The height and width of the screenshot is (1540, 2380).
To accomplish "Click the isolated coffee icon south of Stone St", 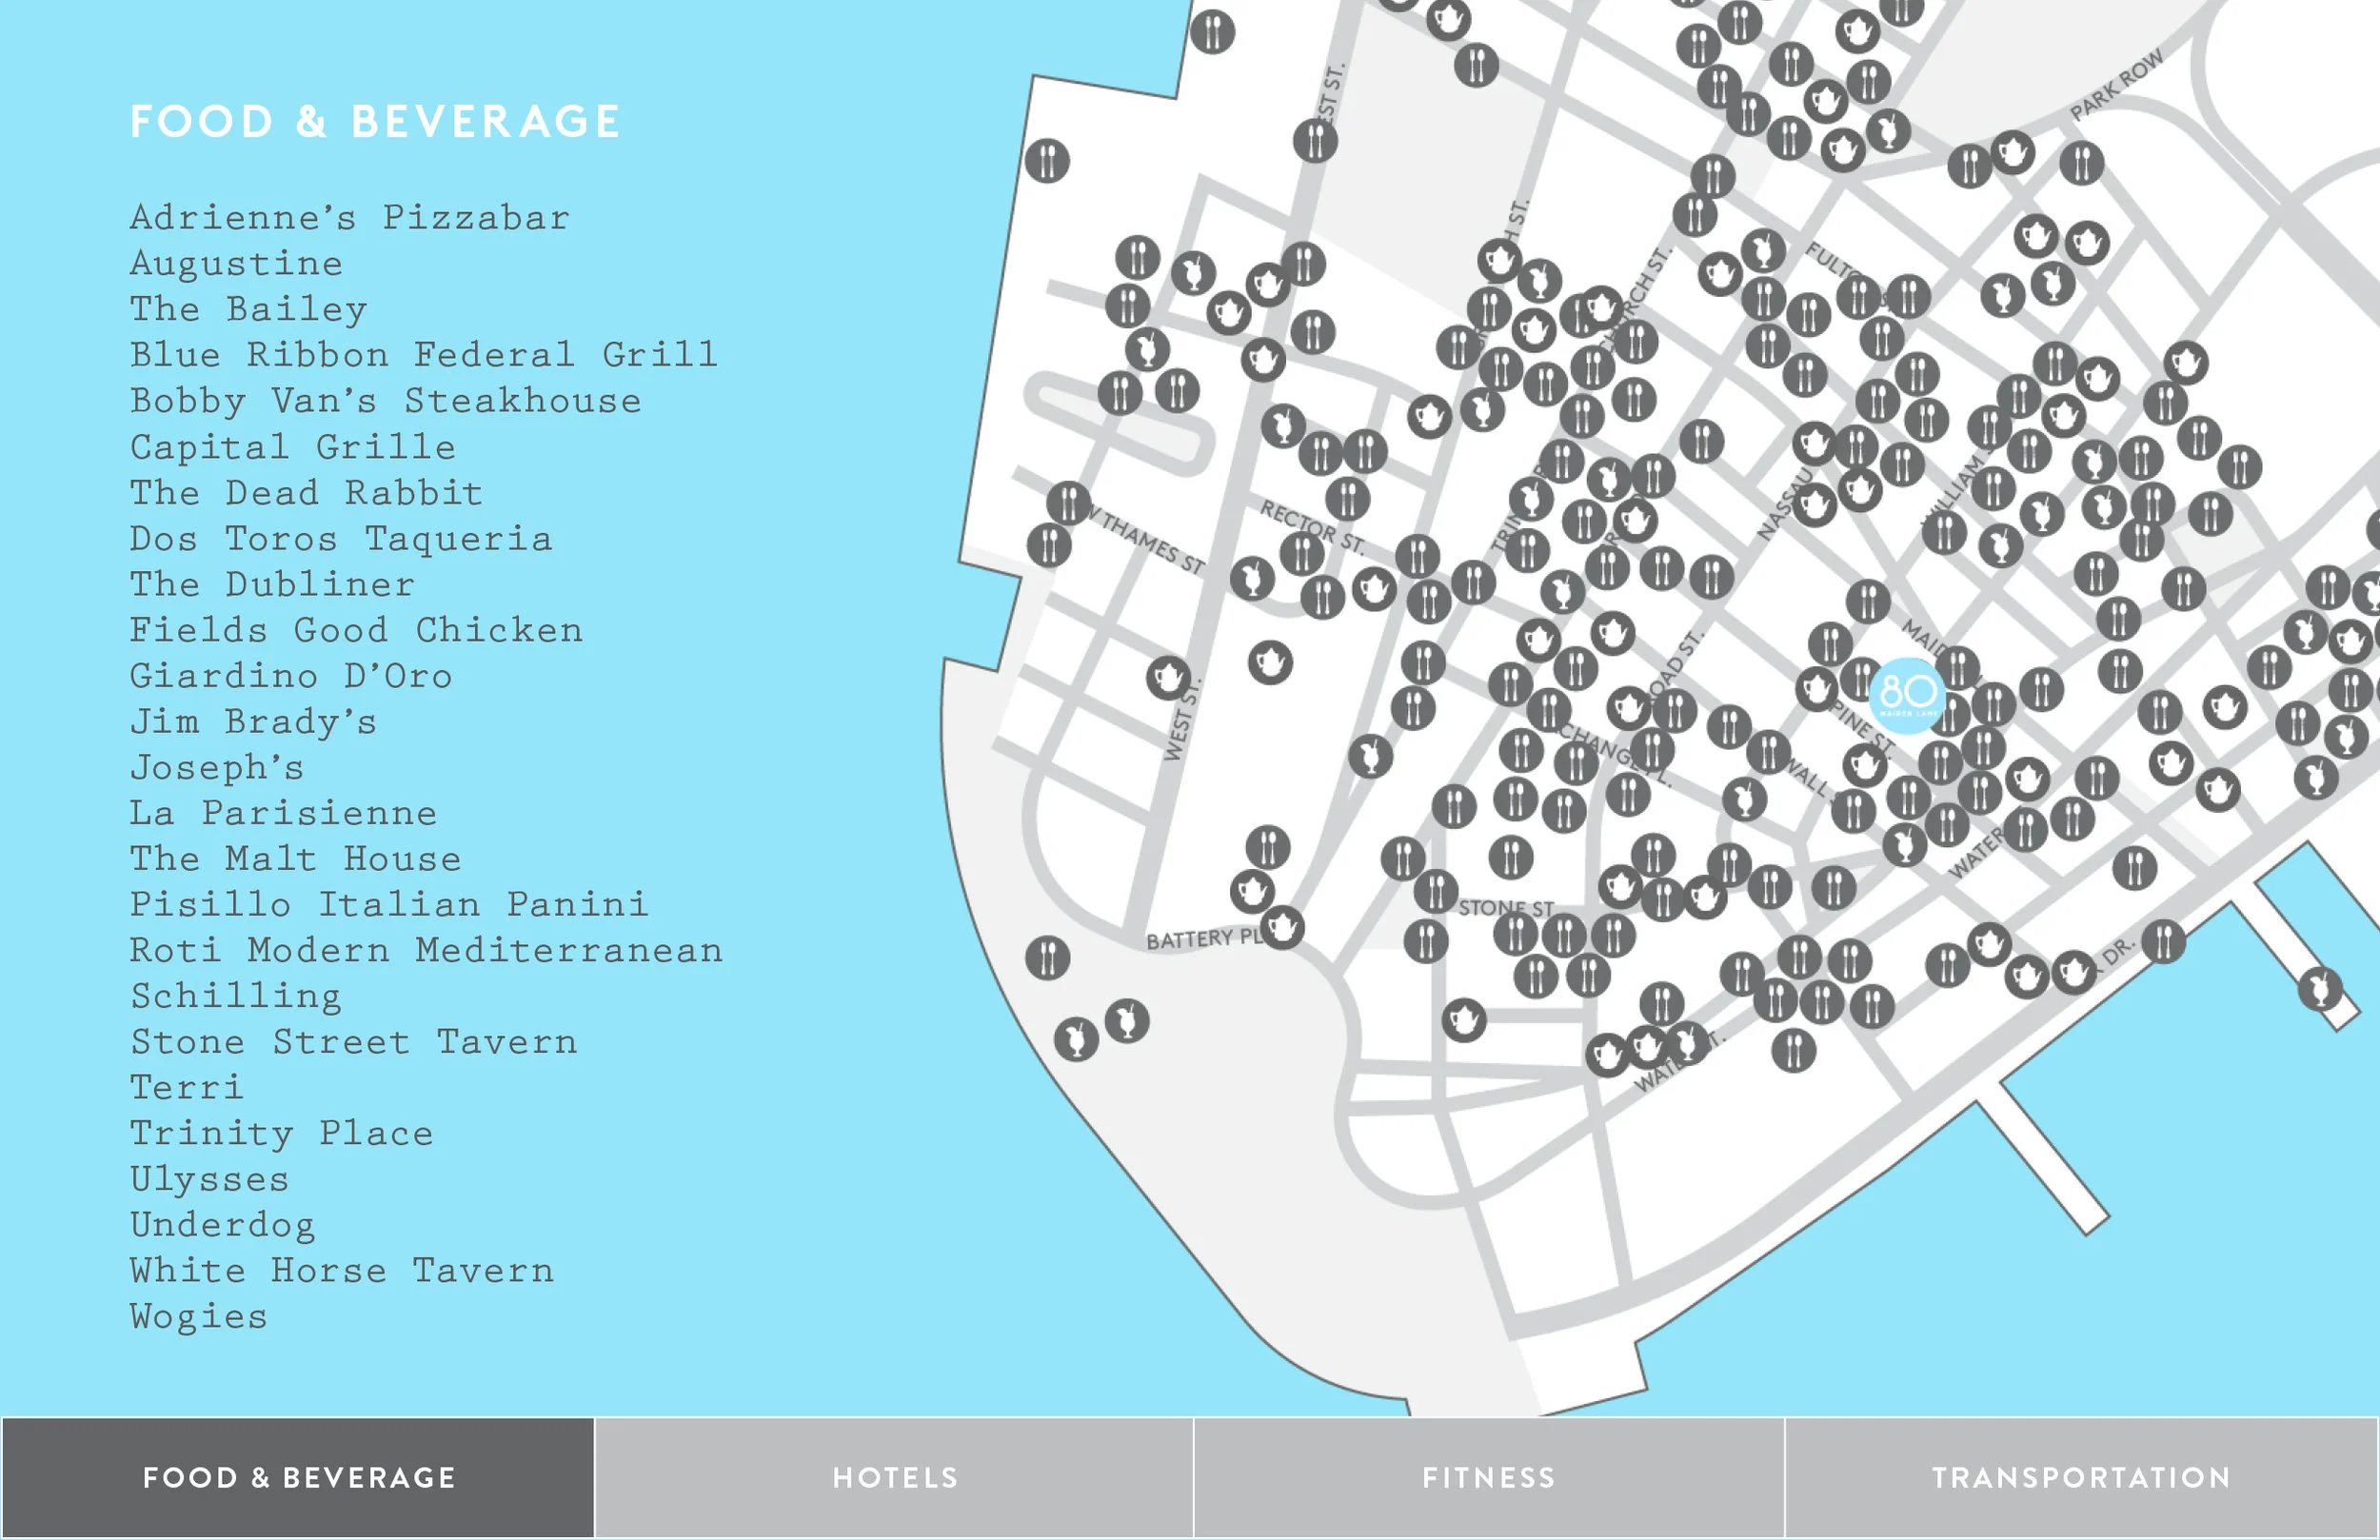I will 1464,1020.
